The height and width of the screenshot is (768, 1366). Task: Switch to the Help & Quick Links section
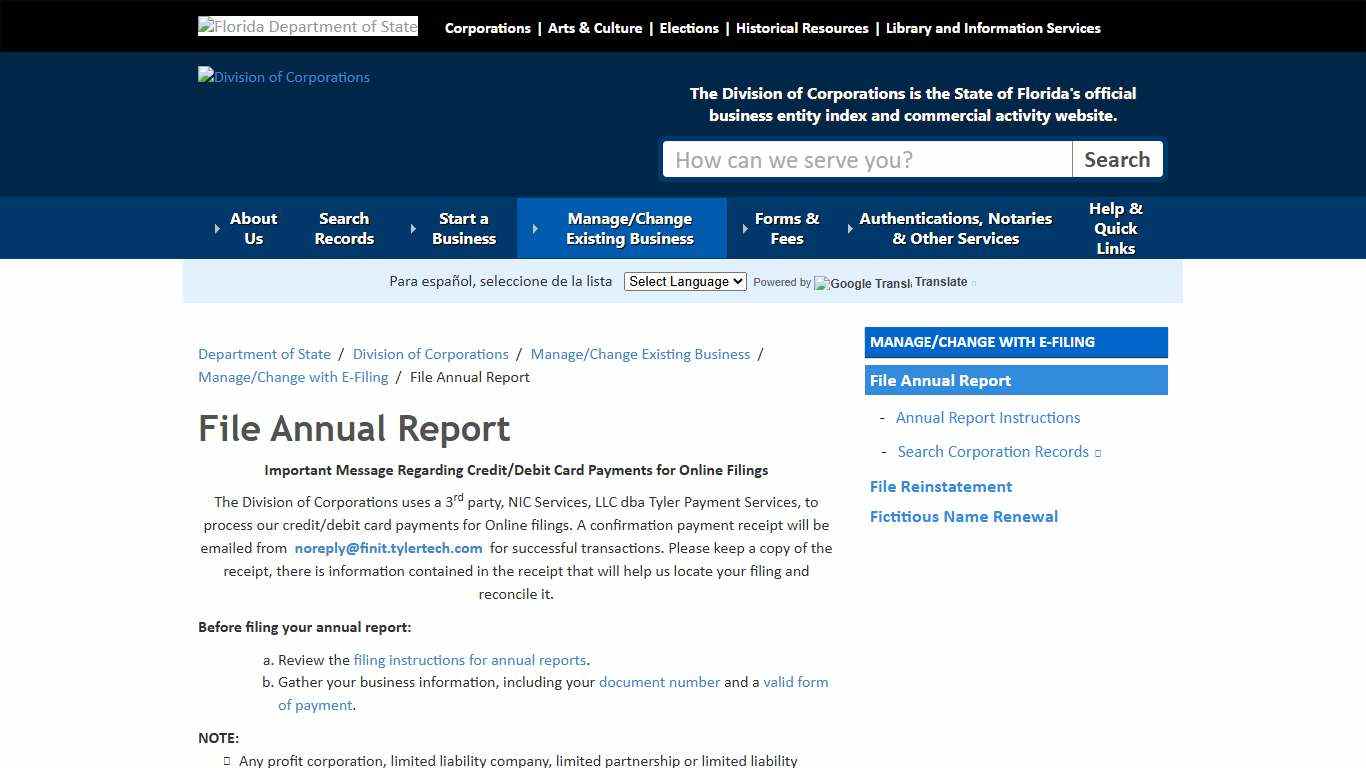1115,228
